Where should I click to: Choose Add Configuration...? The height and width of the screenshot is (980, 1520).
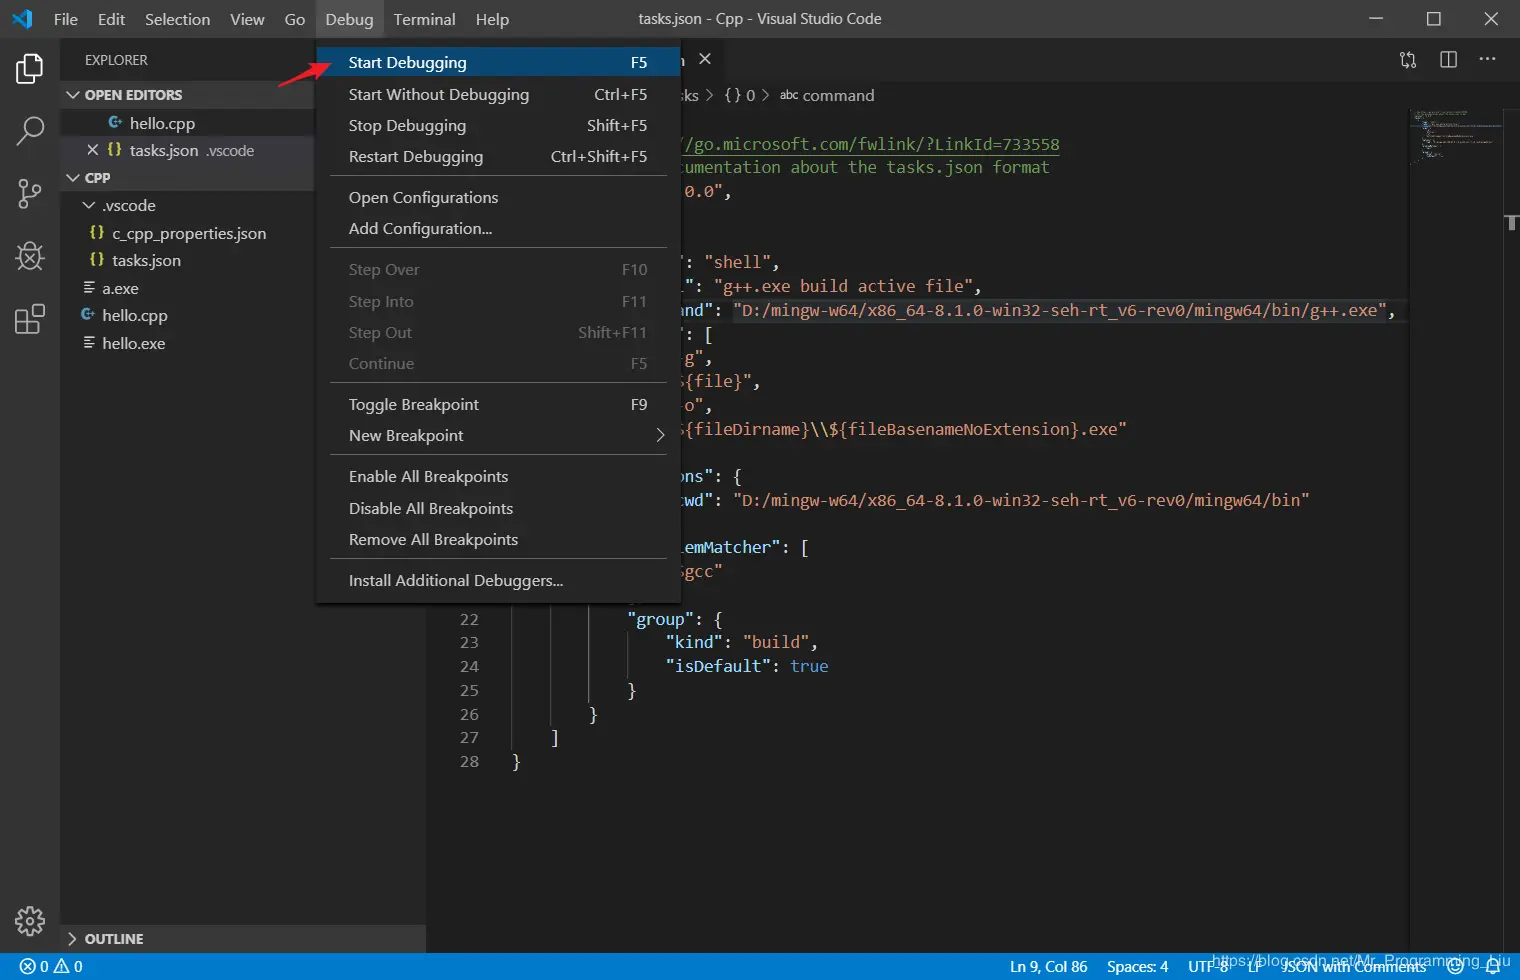click(498, 228)
